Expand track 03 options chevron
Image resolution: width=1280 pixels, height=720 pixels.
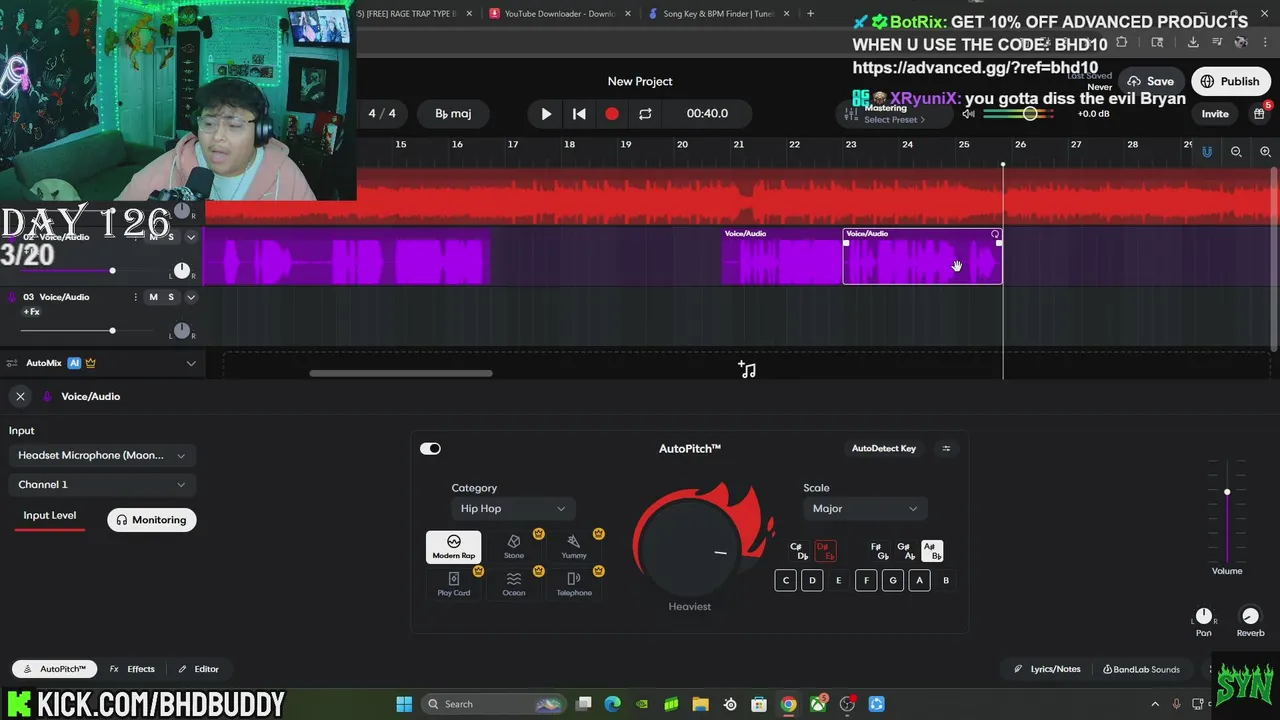click(191, 297)
